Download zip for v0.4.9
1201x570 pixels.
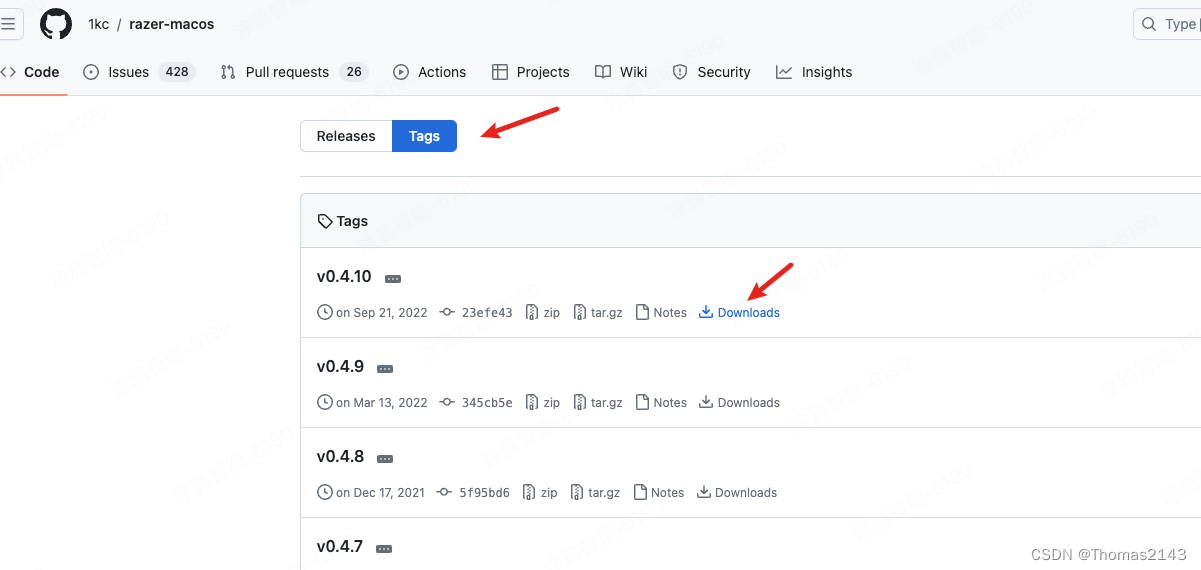point(543,402)
